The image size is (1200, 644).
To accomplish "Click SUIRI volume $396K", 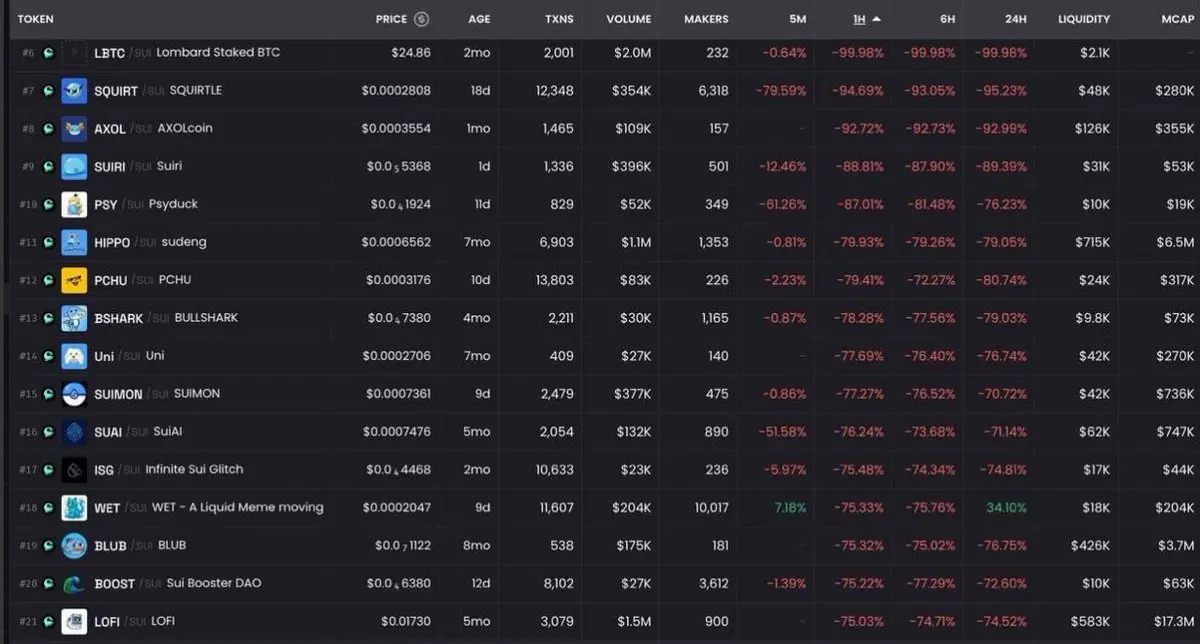I will point(631,167).
